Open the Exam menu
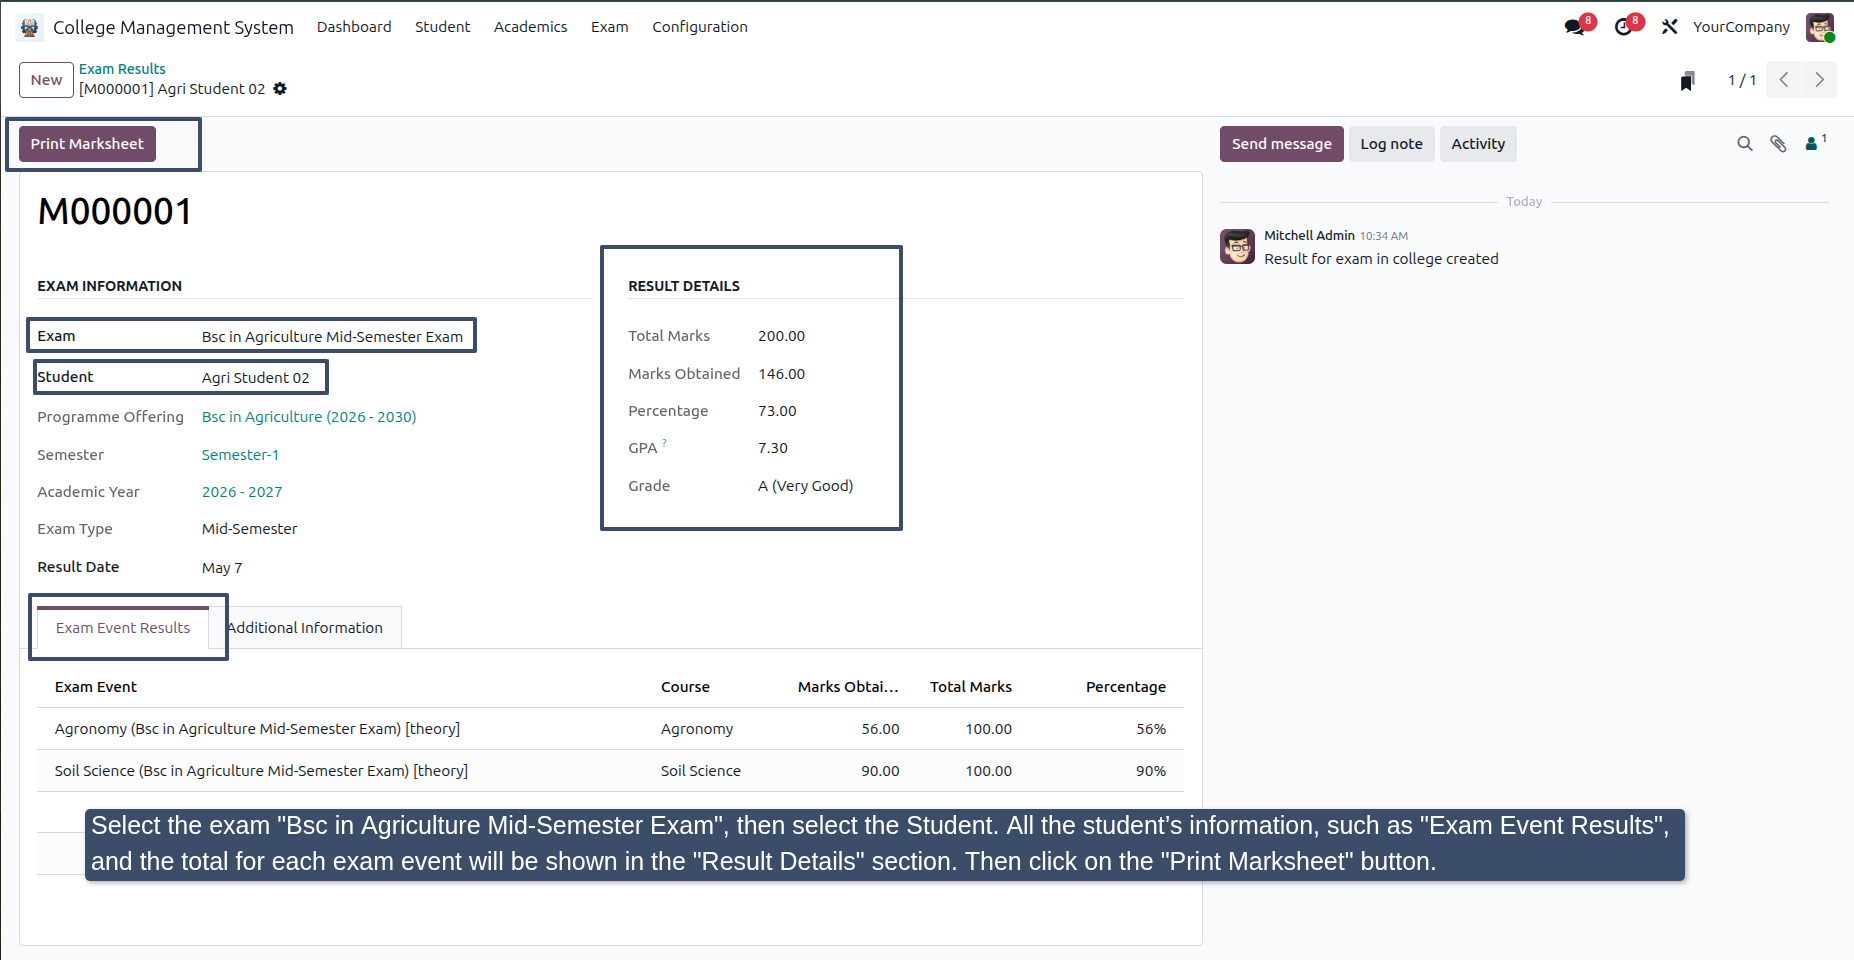The height and width of the screenshot is (960, 1854). [x=610, y=27]
